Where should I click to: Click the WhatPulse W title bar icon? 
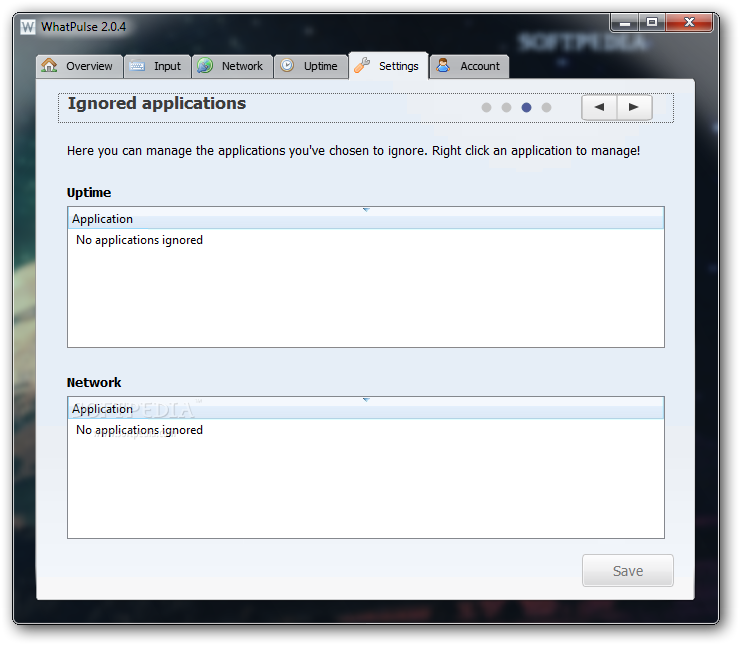tap(28, 27)
